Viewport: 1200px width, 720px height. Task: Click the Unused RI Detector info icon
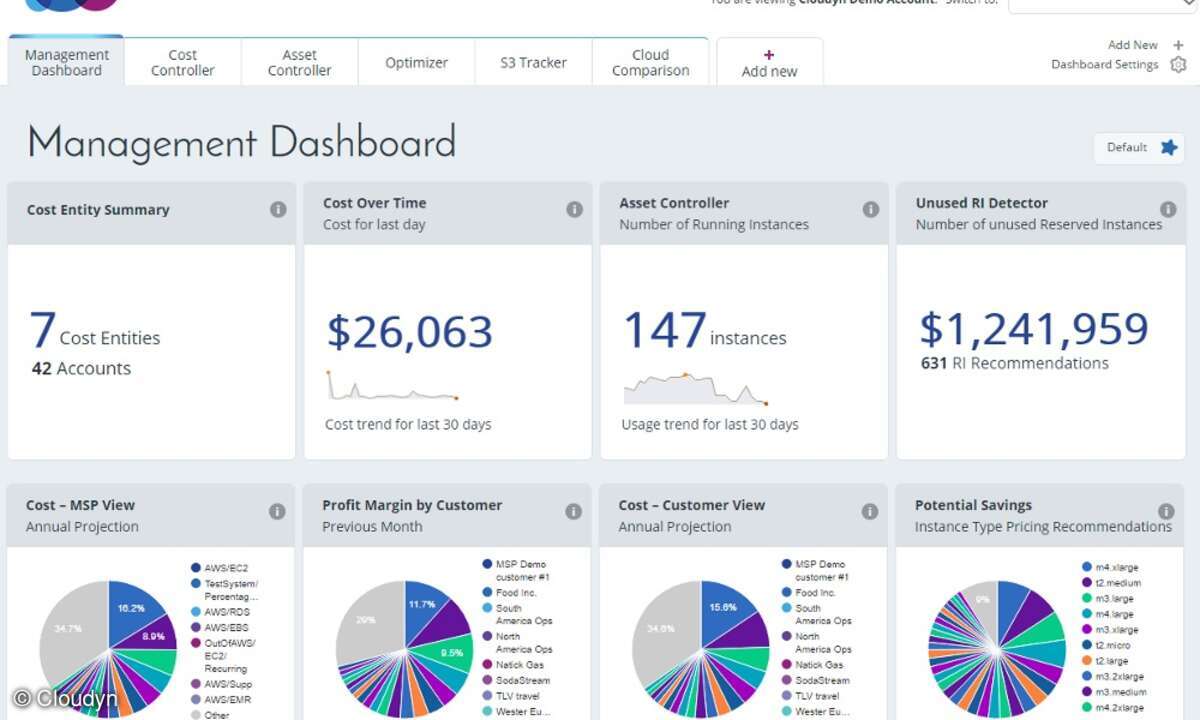pos(1168,209)
